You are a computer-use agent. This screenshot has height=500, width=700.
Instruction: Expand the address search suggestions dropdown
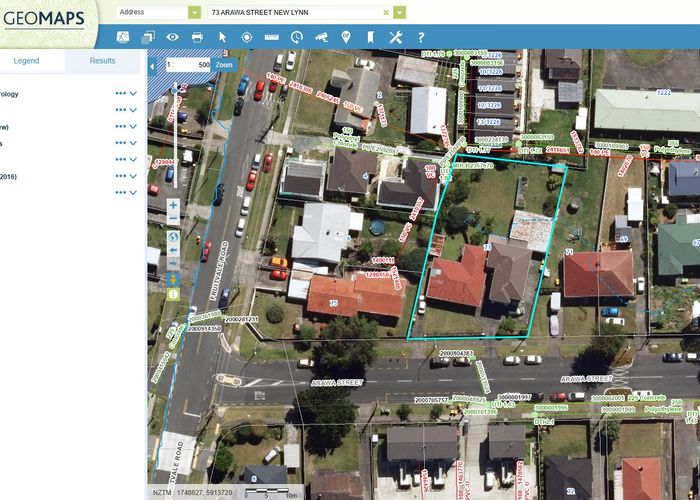coord(400,12)
